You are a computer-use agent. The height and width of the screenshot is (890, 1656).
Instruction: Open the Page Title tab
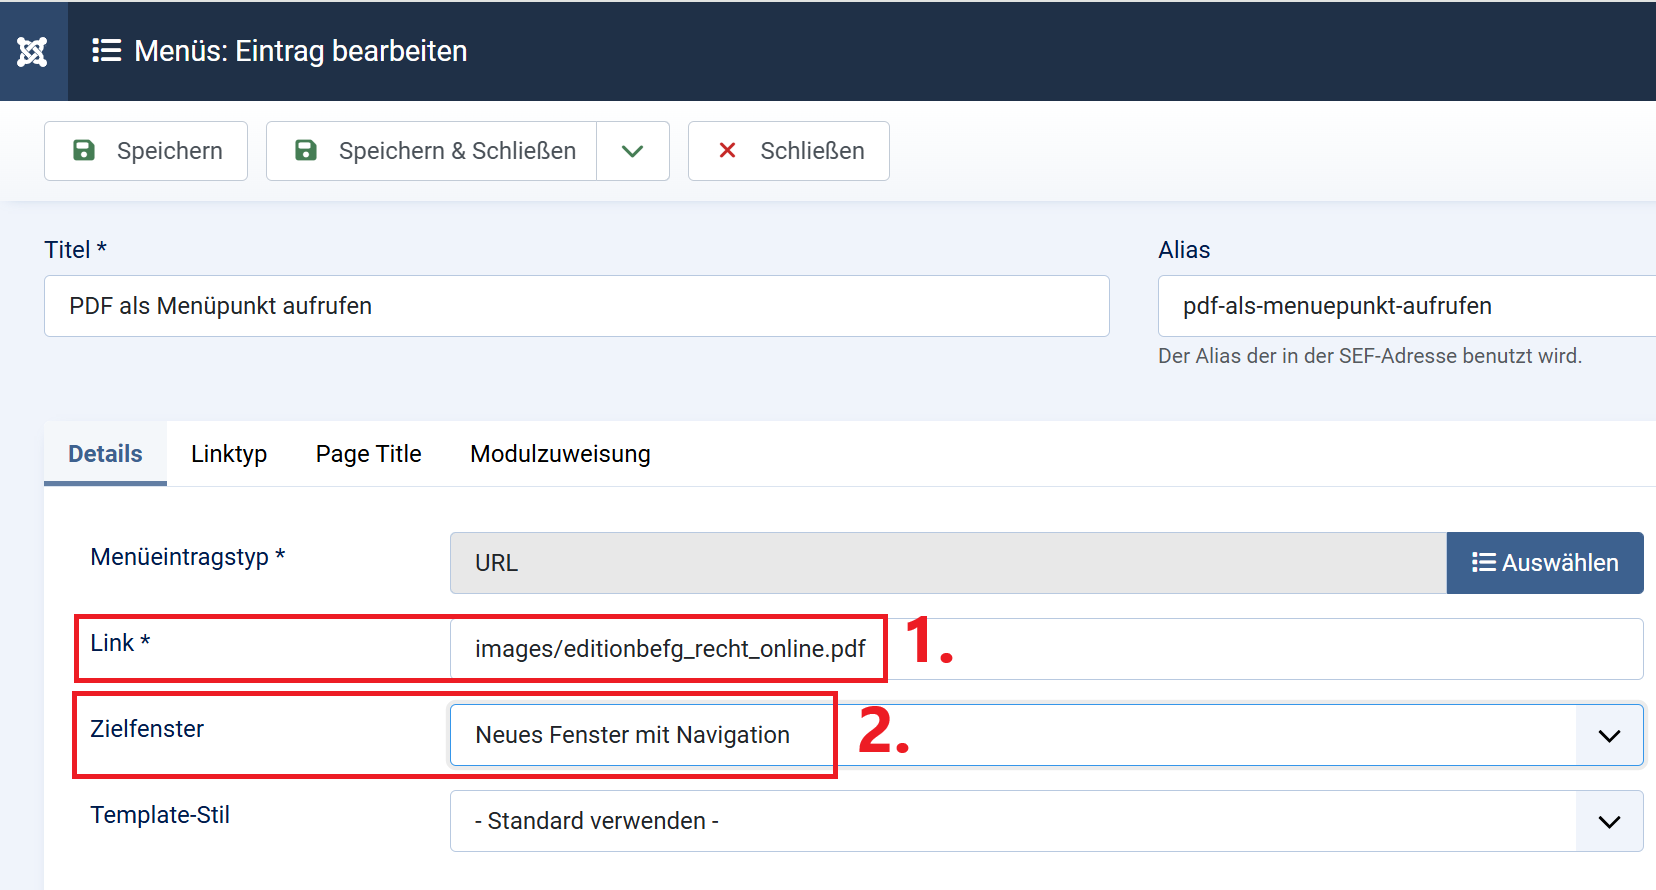368,454
